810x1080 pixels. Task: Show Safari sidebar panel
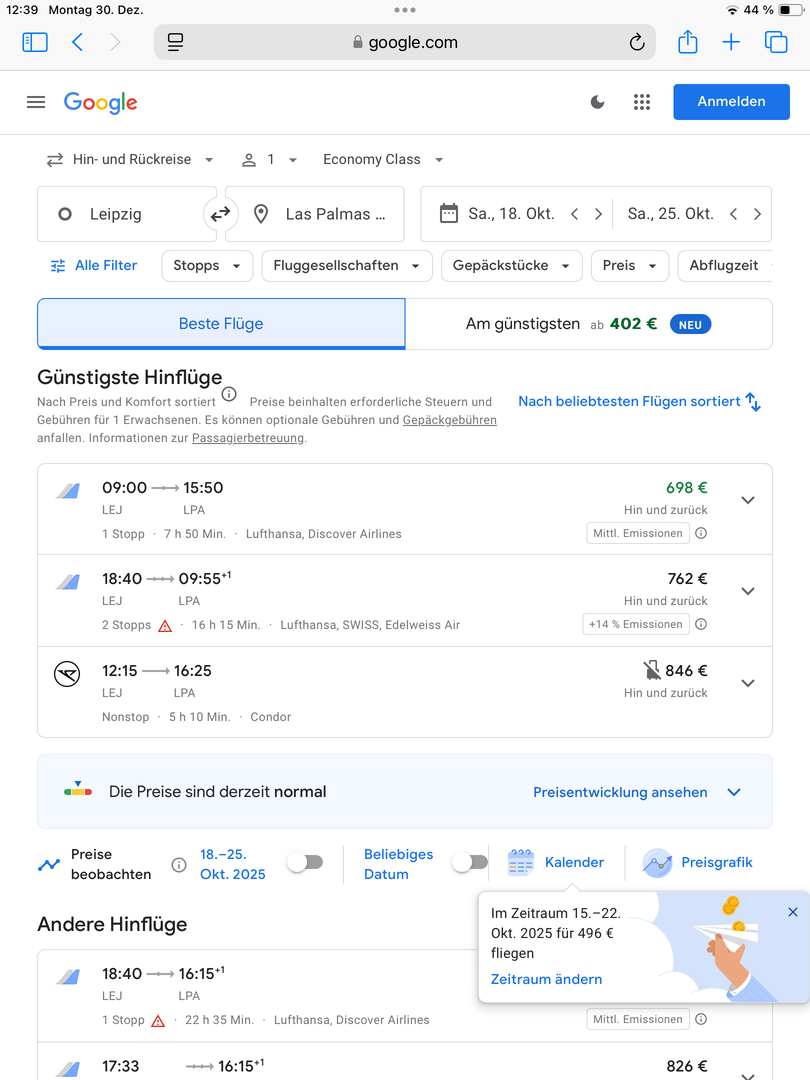[x=35, y=42]
